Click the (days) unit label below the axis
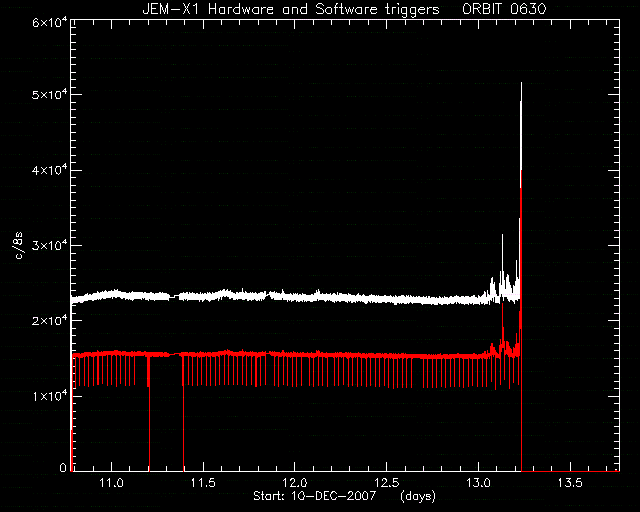Screen dimensions: 640x512 coord(418,496)
